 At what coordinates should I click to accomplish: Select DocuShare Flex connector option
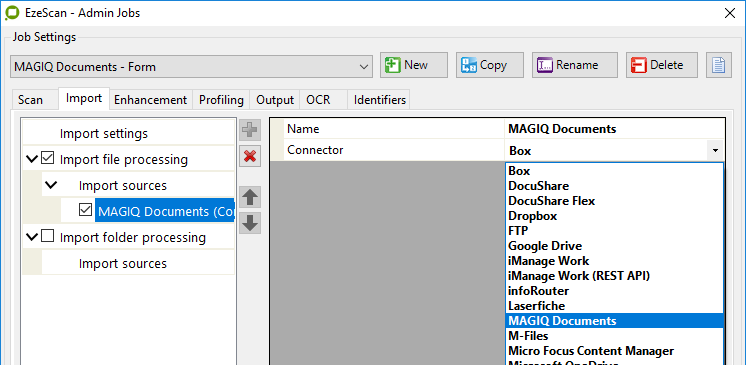[x=614, y=201]
